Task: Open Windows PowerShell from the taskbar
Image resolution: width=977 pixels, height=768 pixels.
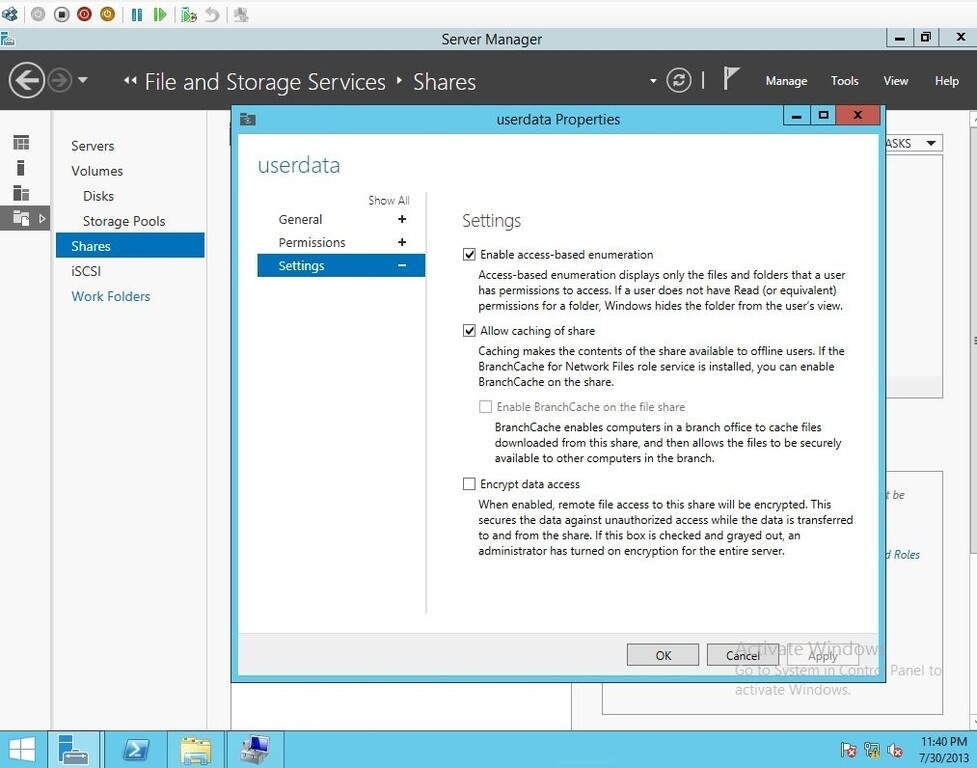Action: pyautogui.click(x=136, y=749)
